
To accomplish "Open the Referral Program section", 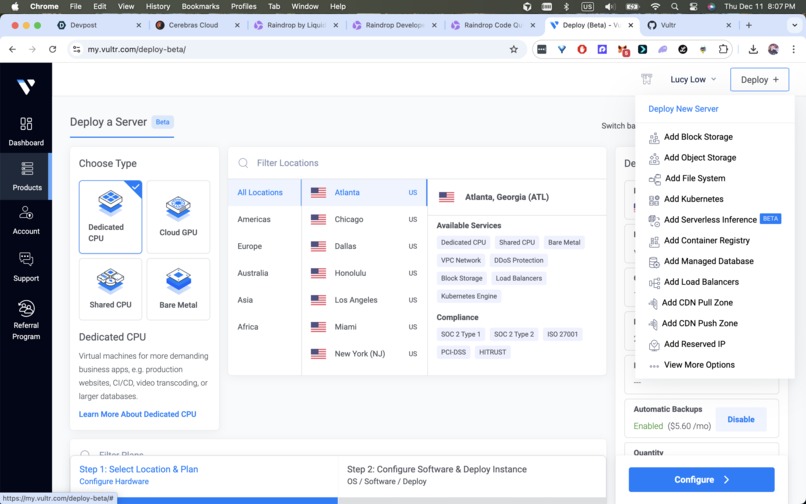I will (26, 320).
